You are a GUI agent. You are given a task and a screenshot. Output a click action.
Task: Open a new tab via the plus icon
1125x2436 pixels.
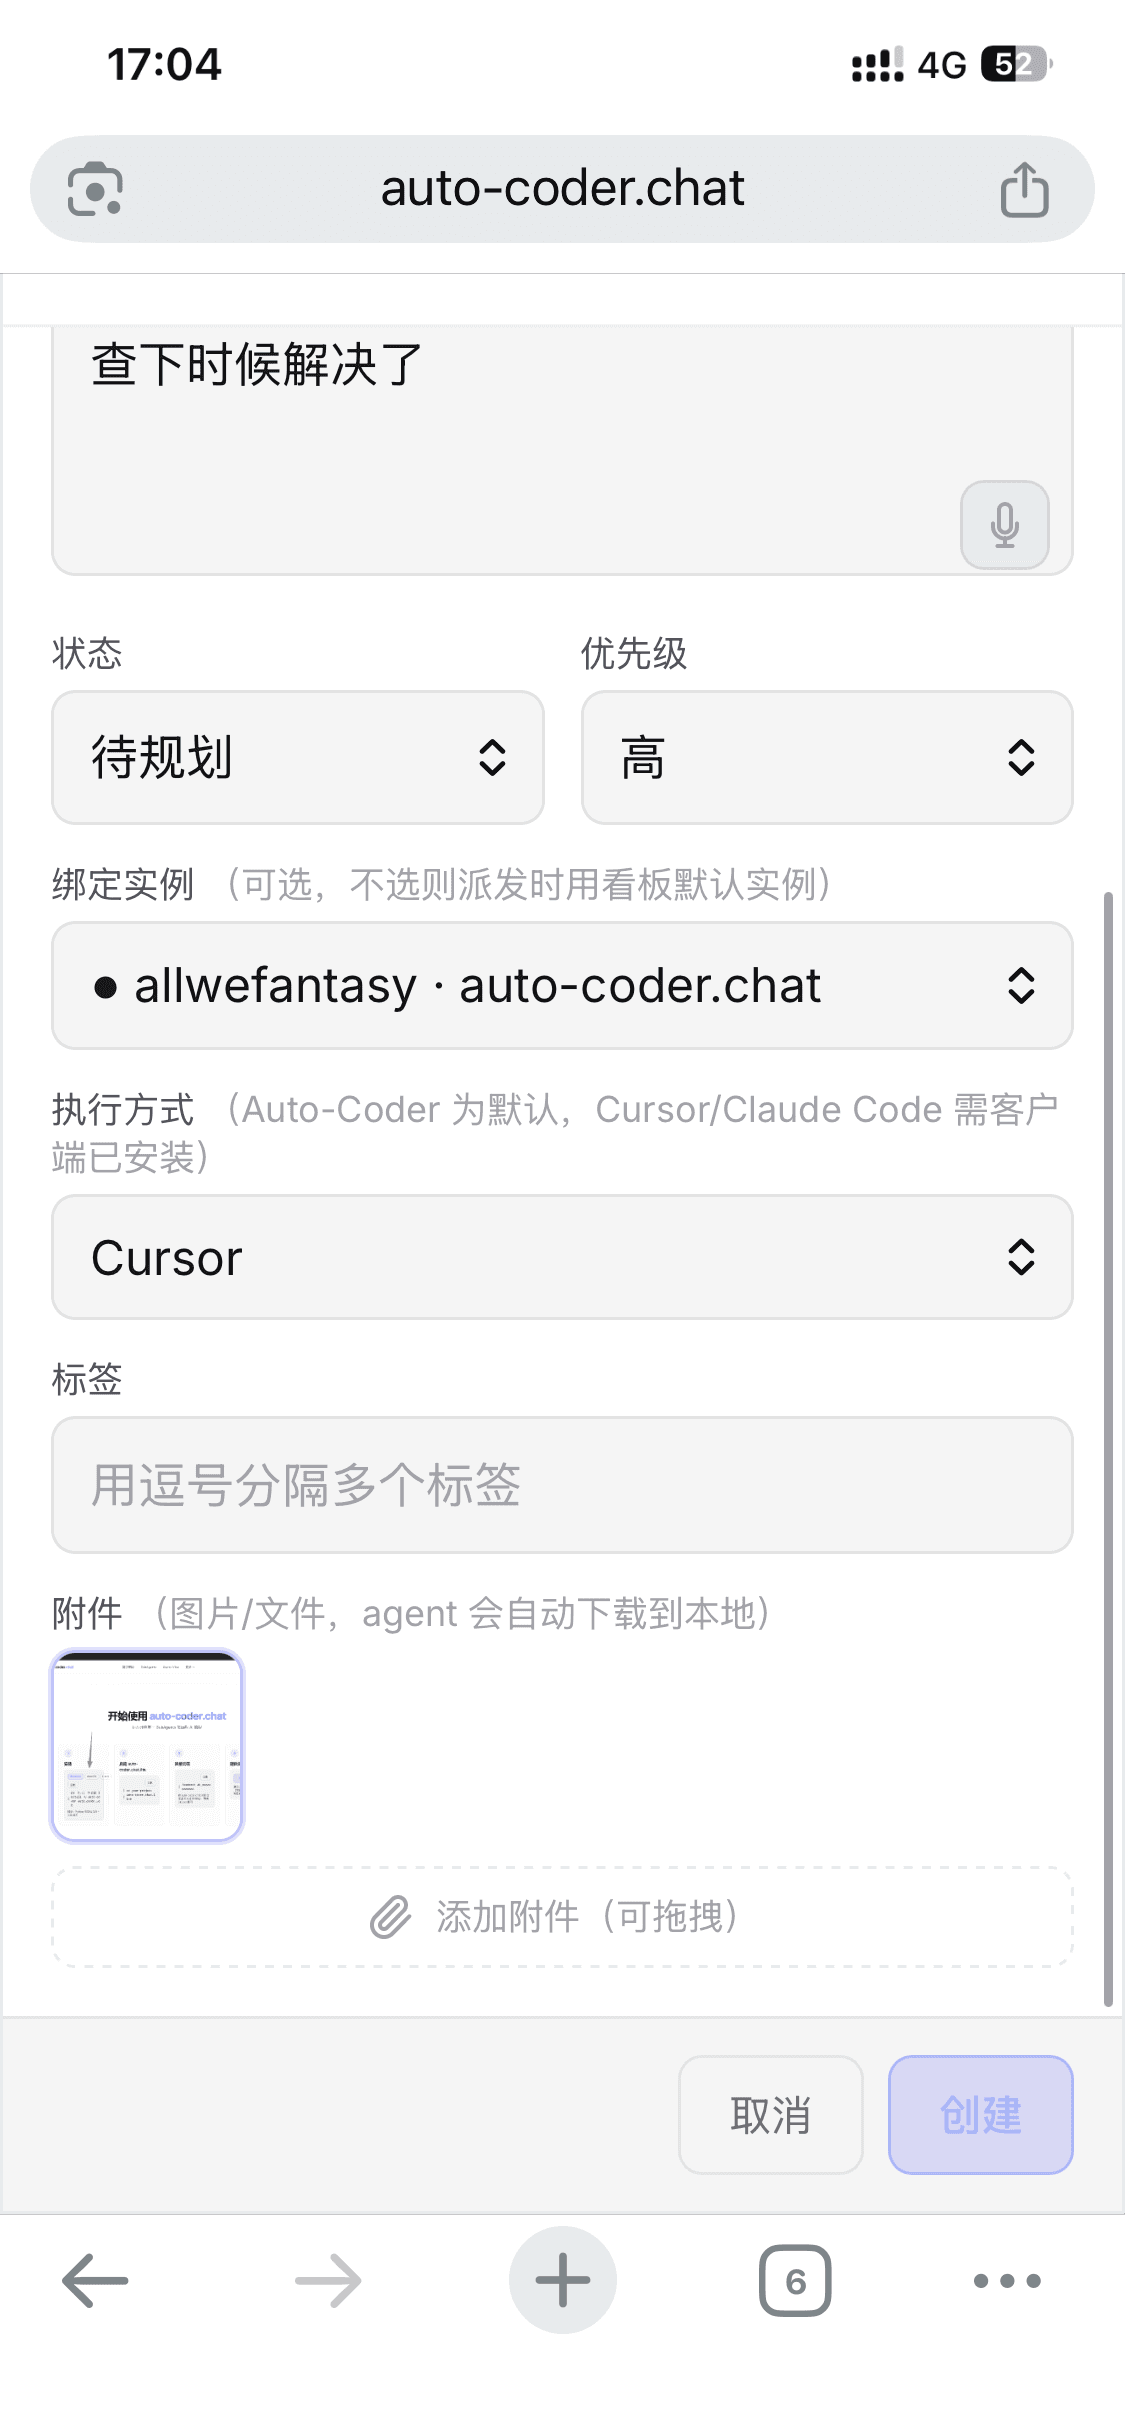pos(562,2281)
